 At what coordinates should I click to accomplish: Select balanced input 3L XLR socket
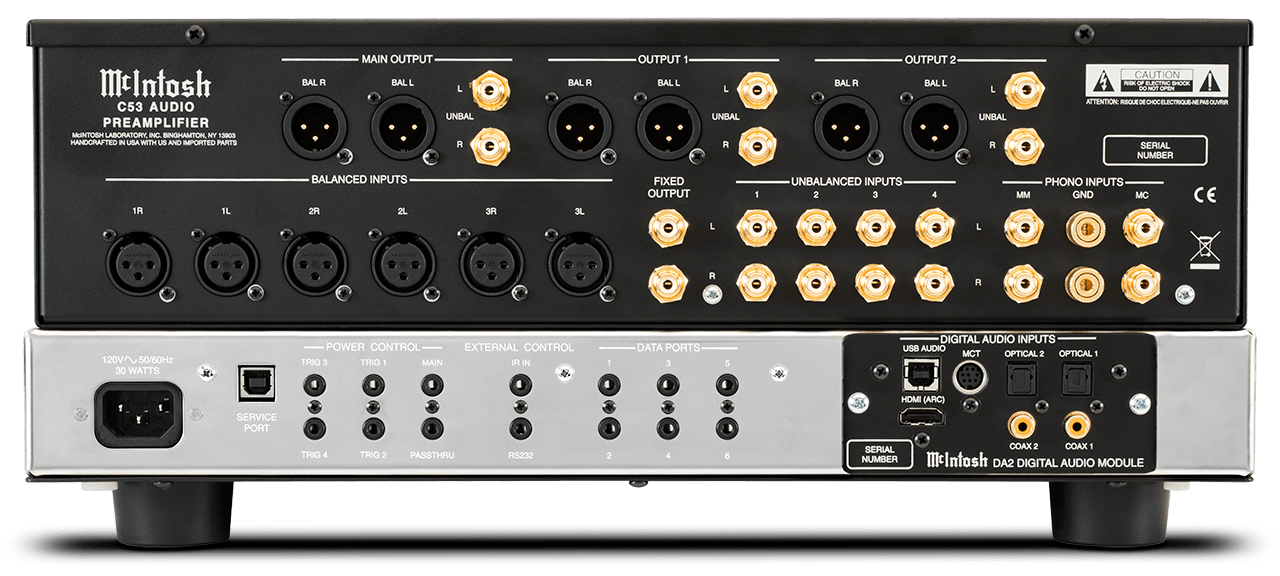578,264
